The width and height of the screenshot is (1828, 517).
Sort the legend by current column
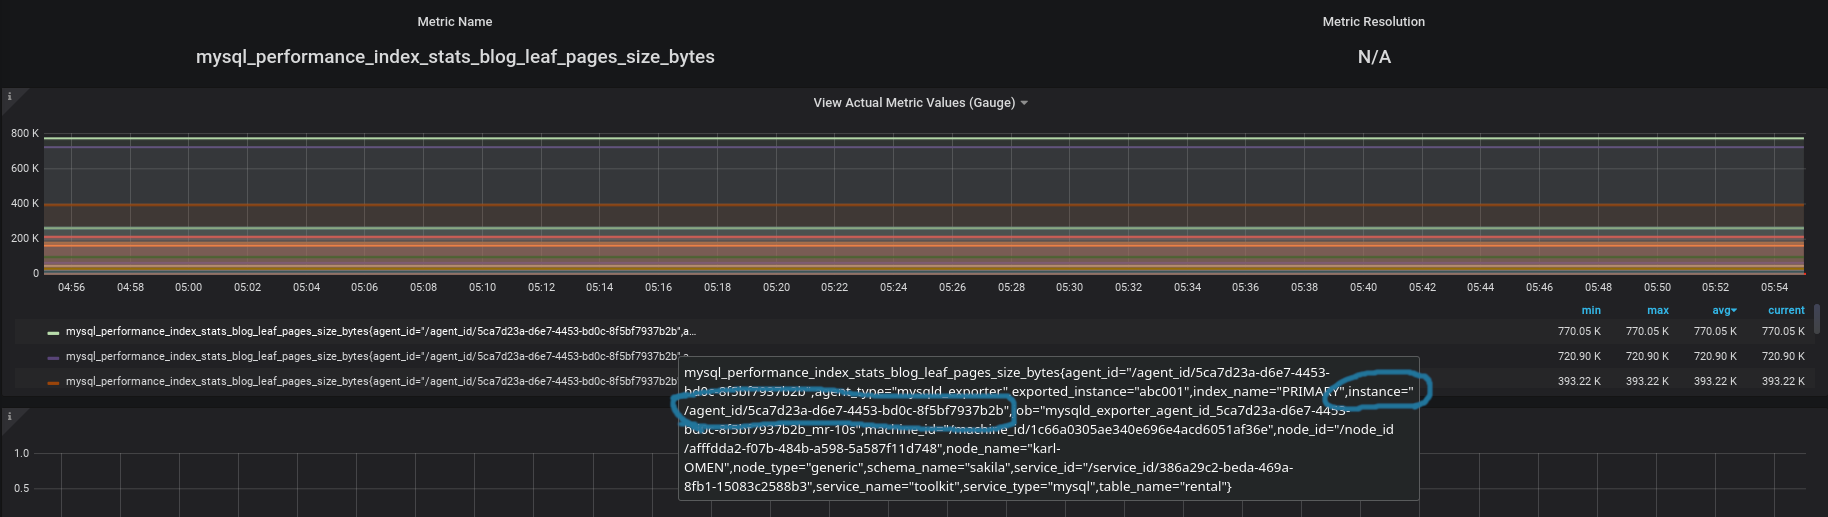1785,311
